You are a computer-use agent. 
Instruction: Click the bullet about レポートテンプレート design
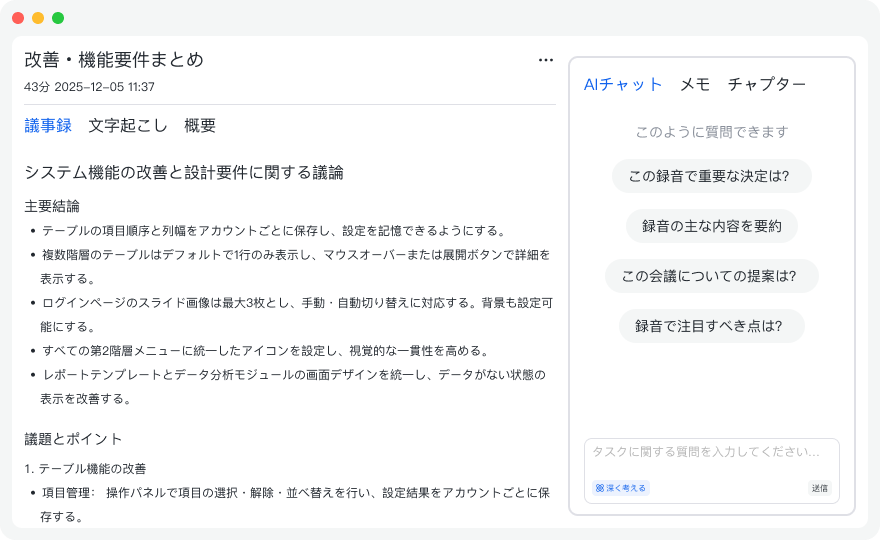point(293,386)
